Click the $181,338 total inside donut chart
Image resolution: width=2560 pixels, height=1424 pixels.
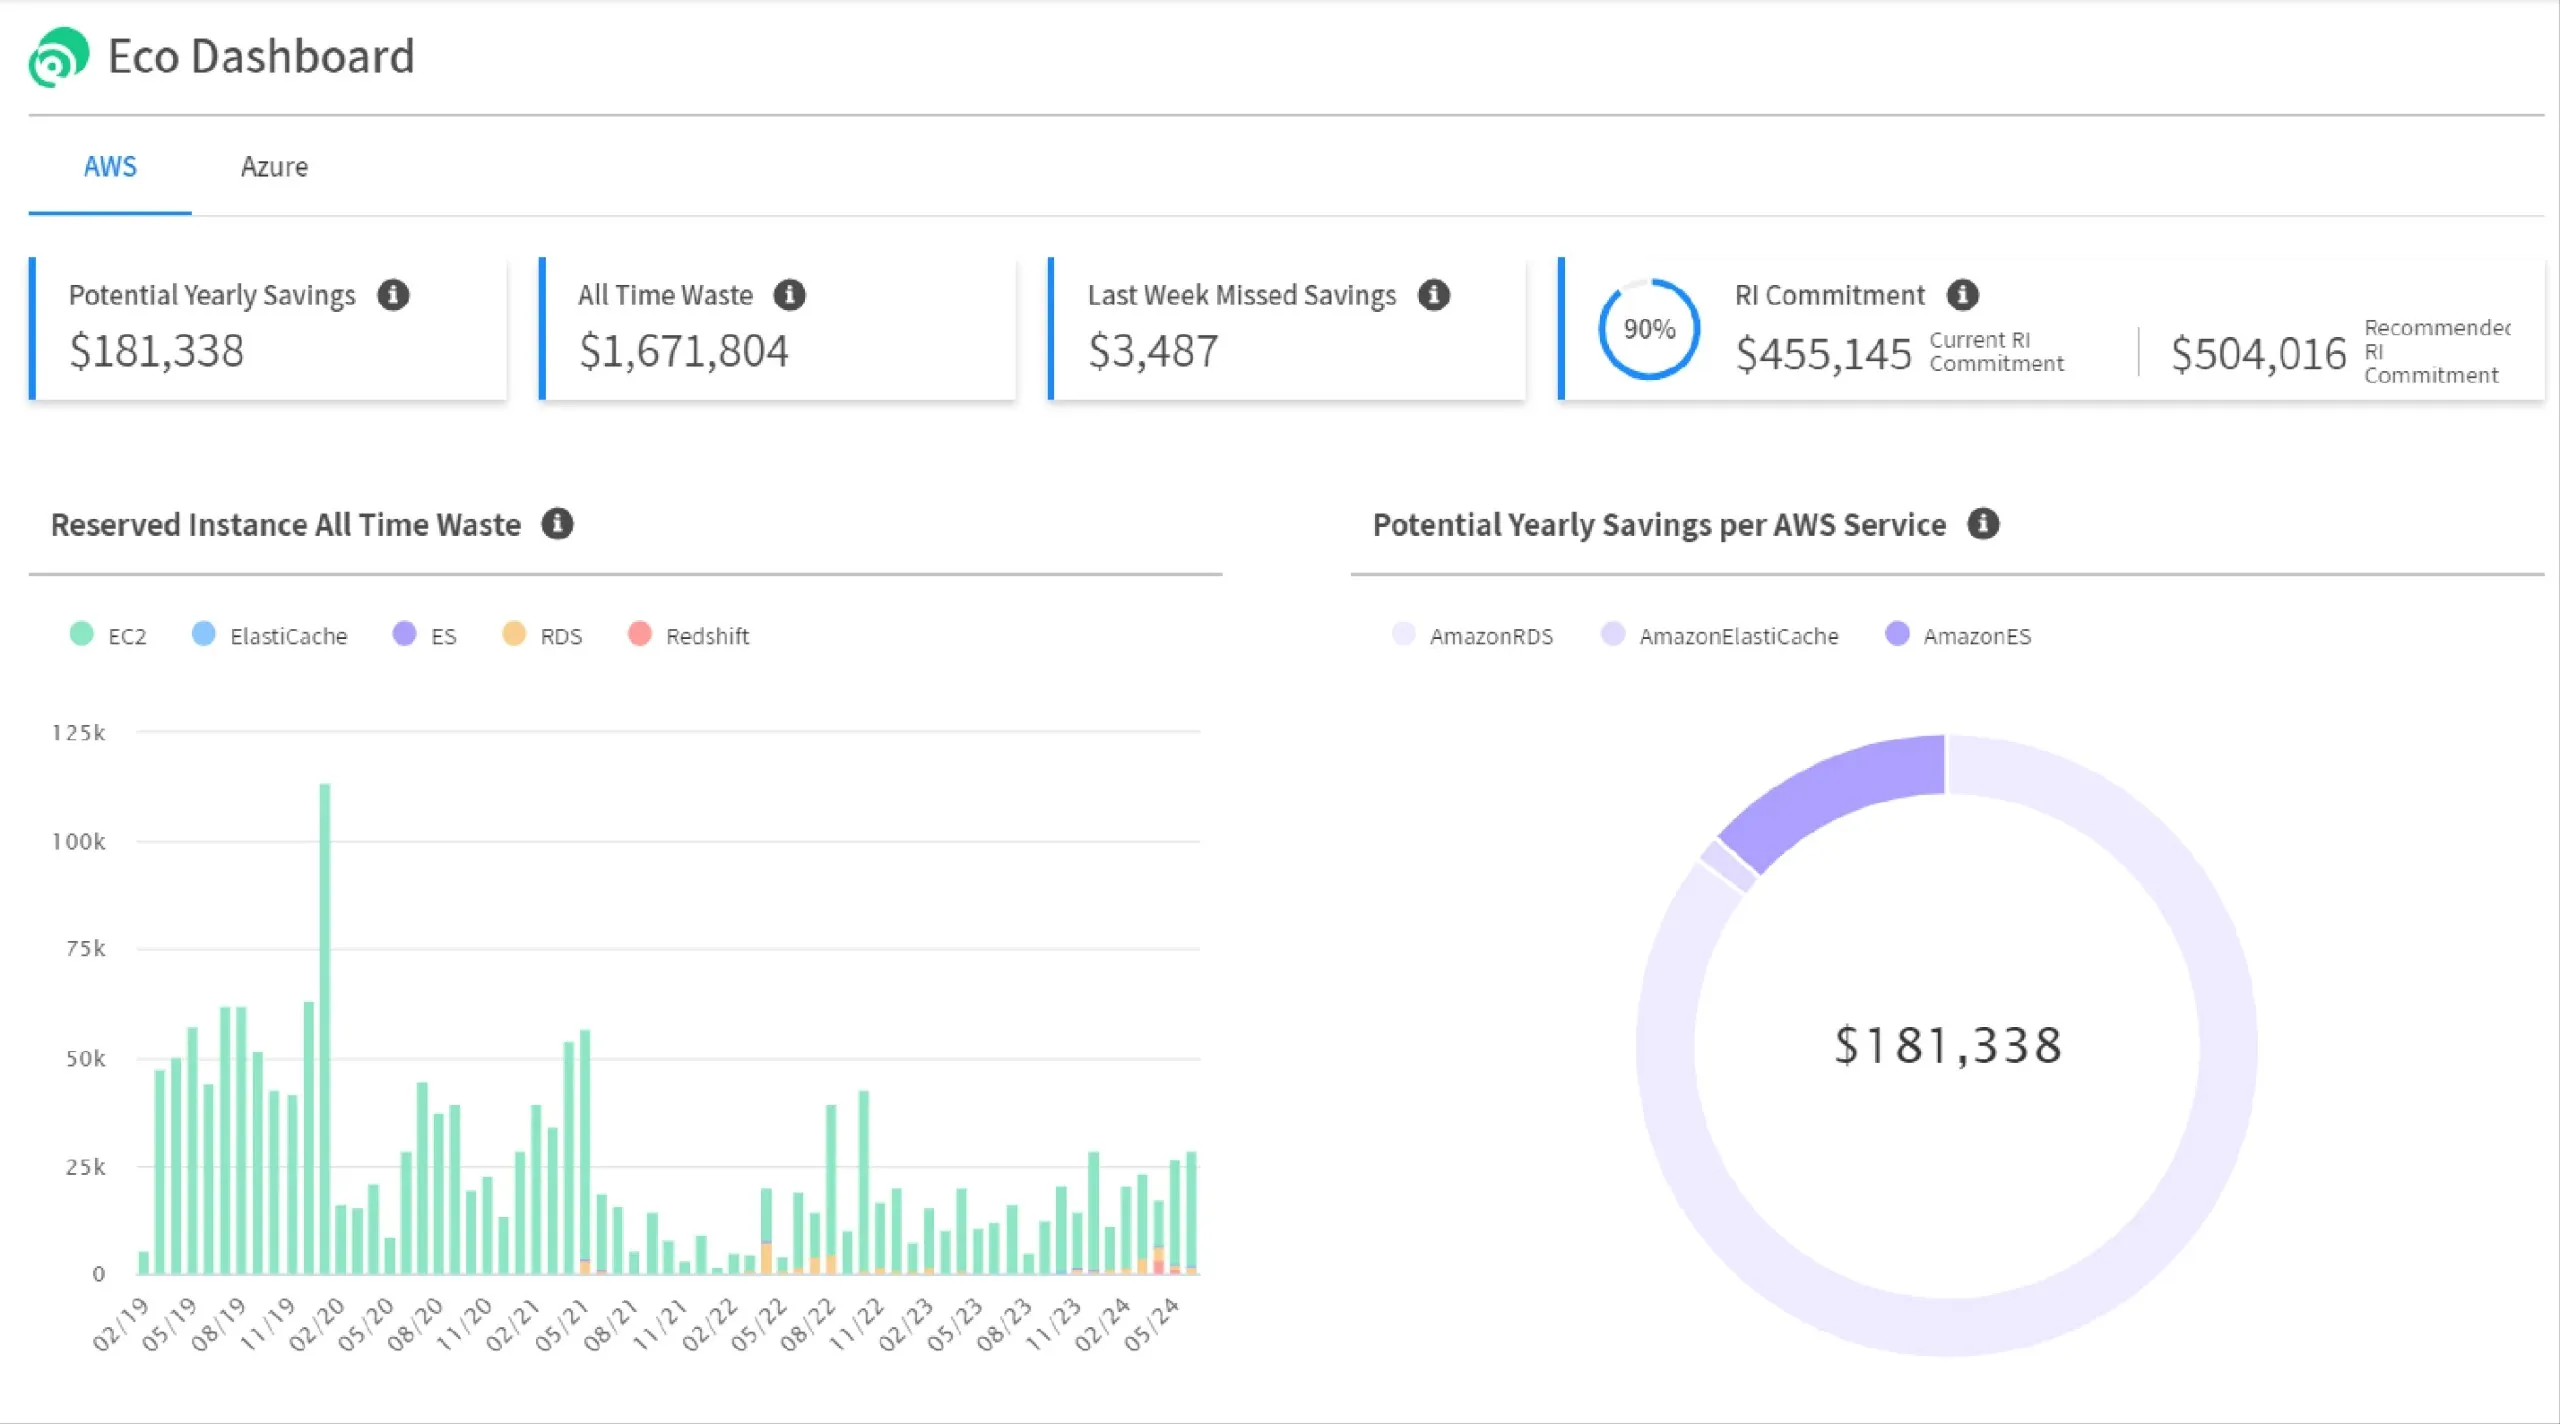(1947, 1046)
